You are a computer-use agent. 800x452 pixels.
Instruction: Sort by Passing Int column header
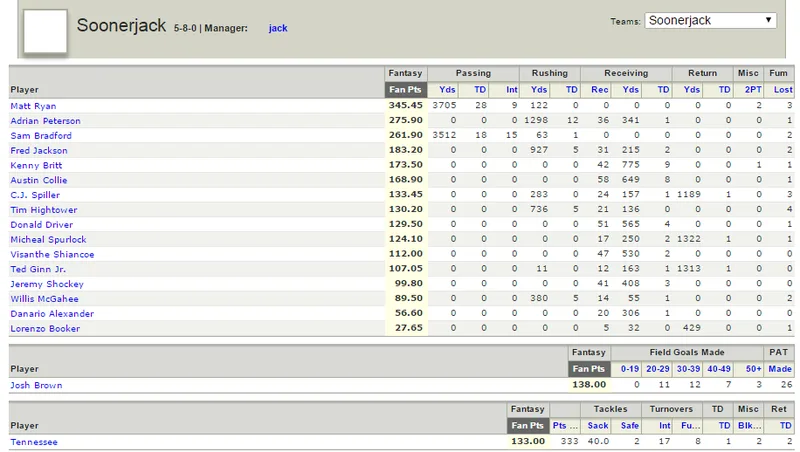511,90
